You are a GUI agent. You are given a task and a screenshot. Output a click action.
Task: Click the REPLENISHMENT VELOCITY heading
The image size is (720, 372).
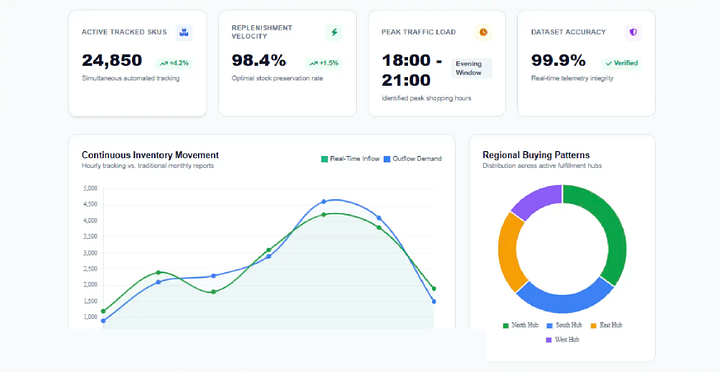click(x=262, y=32)
